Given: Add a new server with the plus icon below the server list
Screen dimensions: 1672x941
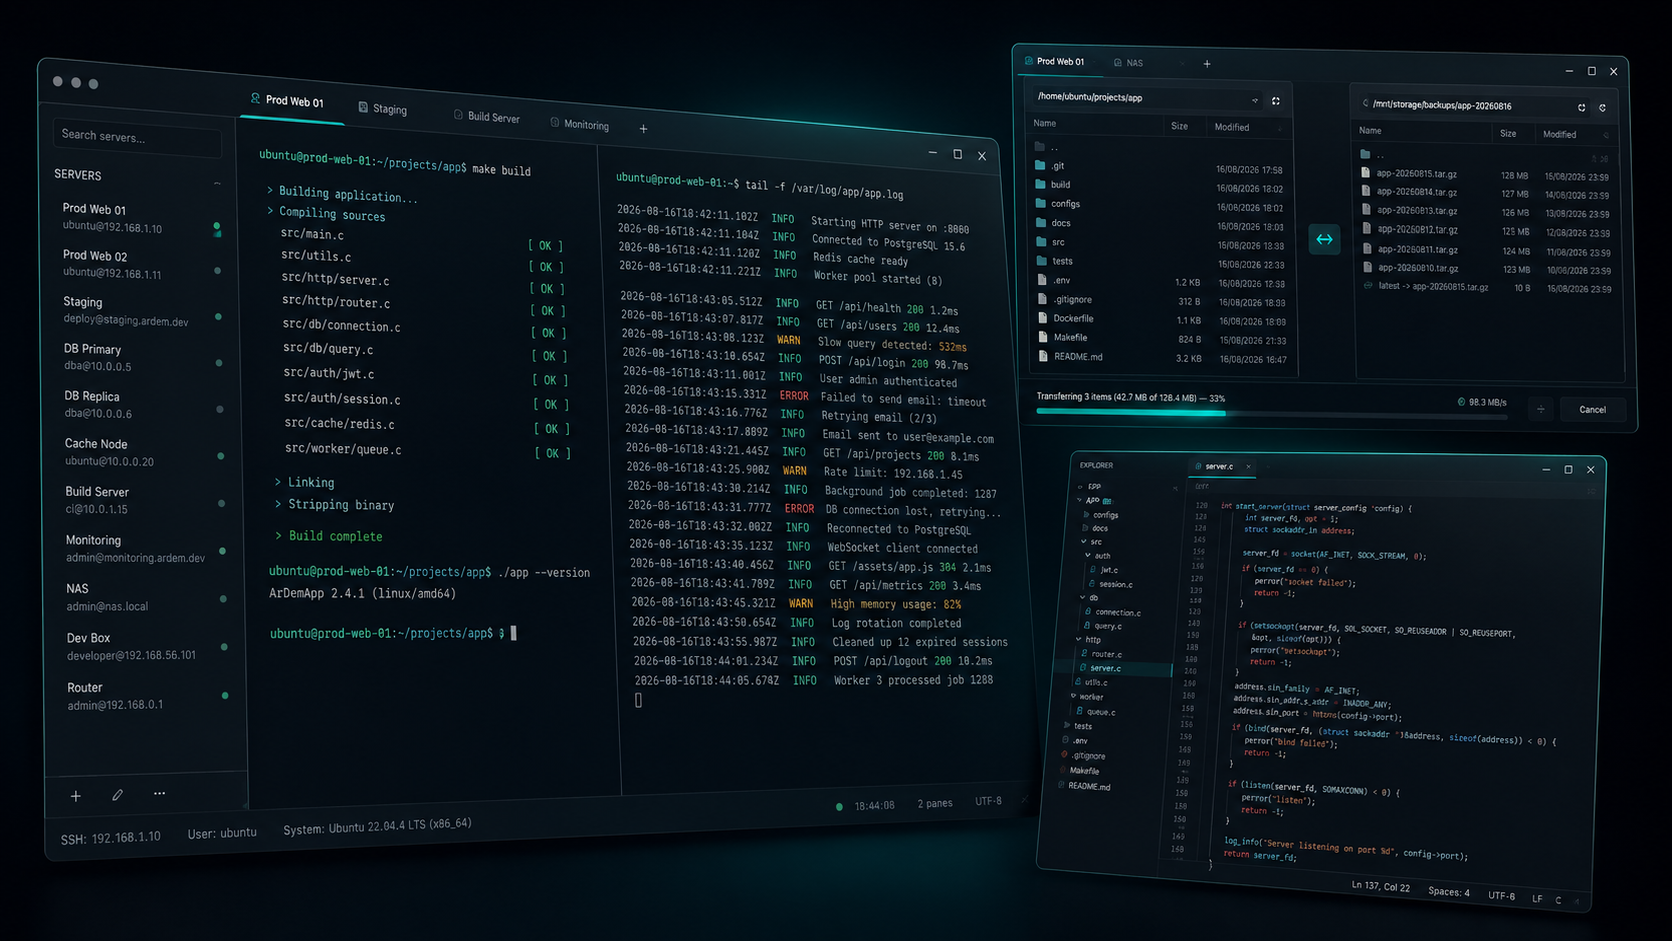Looking at the screenshot, I should [76, 796].
